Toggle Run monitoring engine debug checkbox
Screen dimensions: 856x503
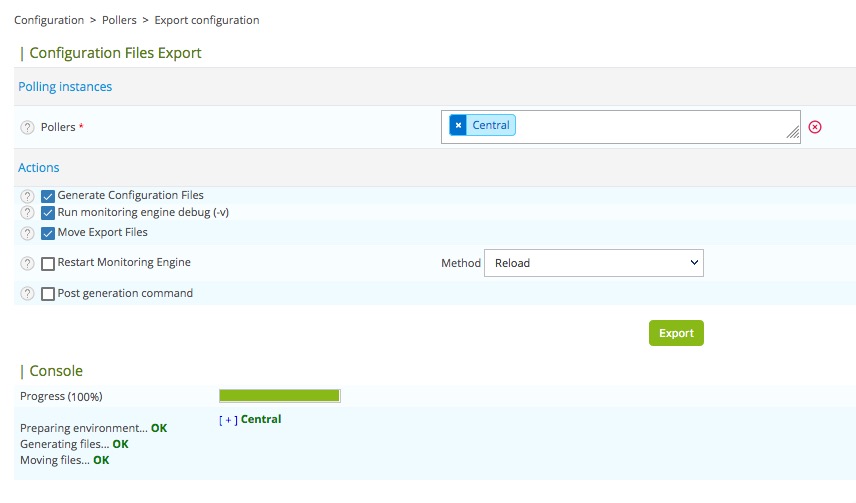[x=48, y=213]
